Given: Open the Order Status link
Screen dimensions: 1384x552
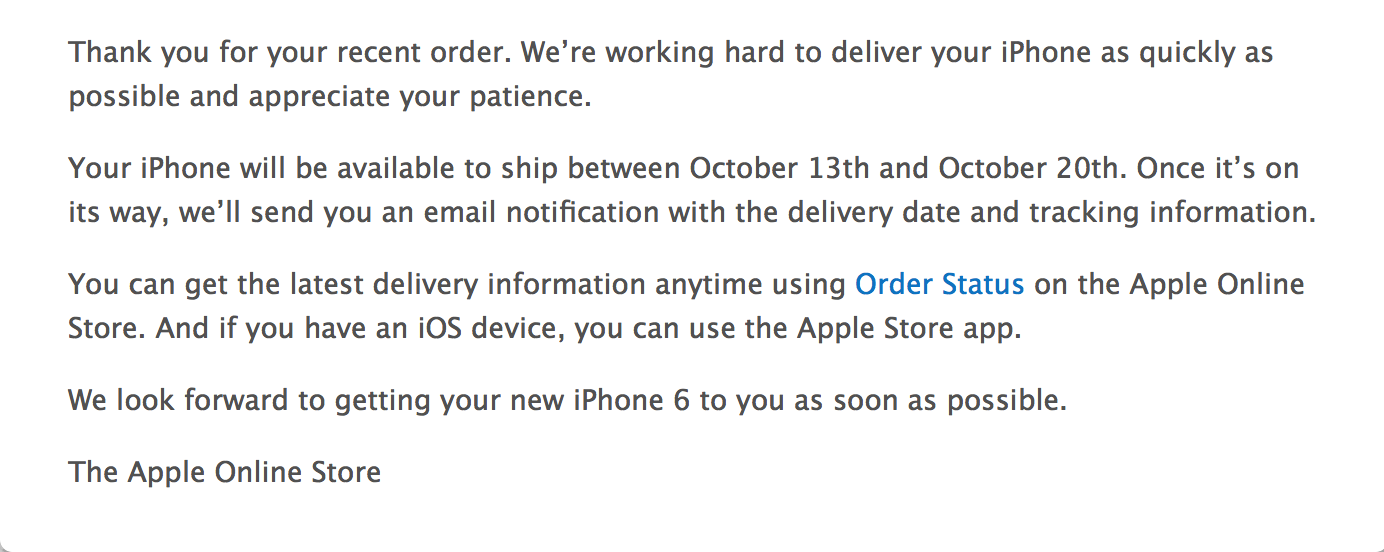Looking at the screenshot, I should (939, 285).
